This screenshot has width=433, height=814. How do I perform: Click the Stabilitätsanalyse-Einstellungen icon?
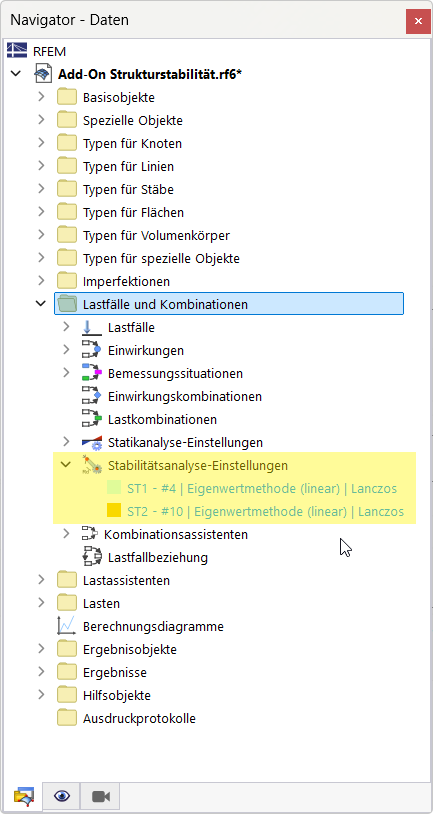(92, 465)
